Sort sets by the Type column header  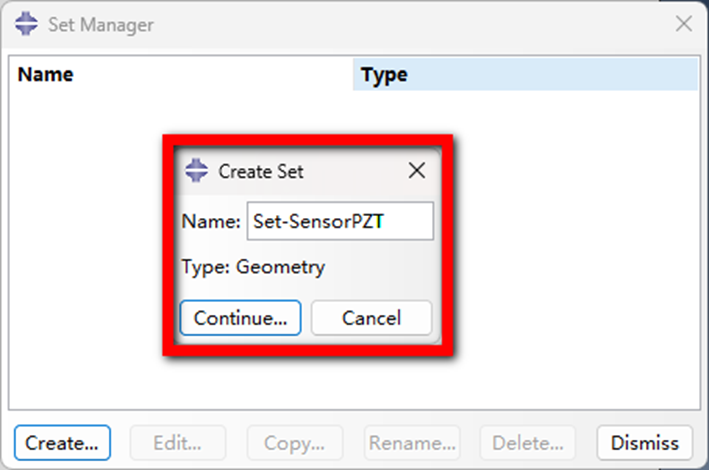tap(525, 75)
